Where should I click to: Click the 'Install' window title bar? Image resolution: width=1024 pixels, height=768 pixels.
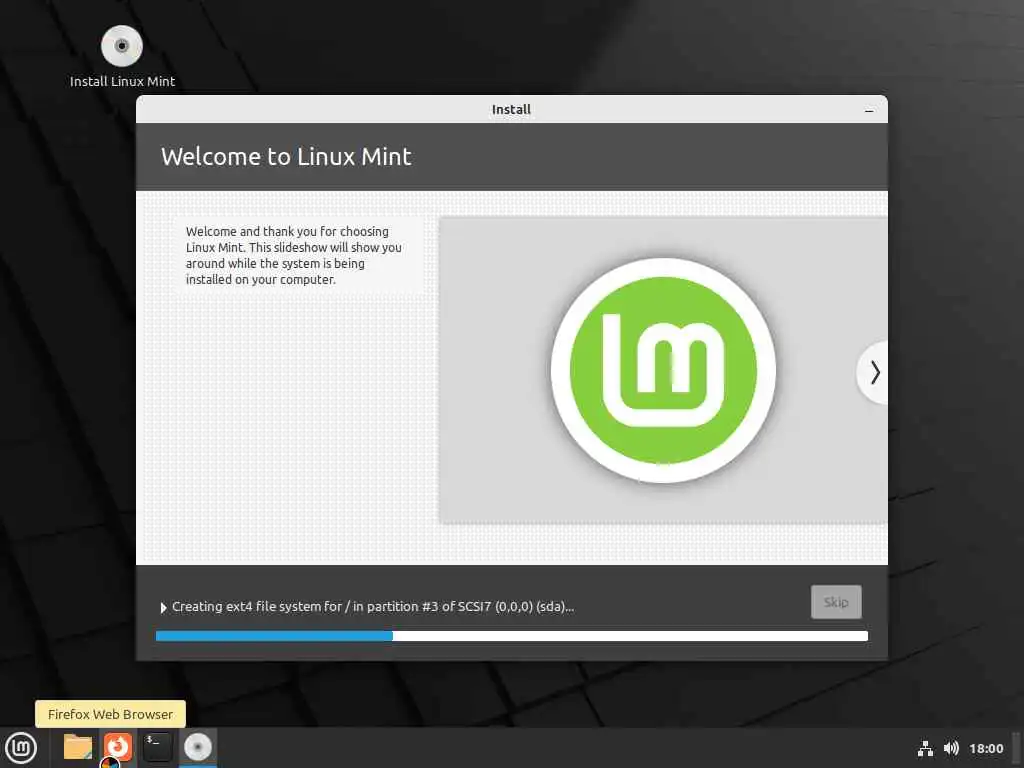point(511,109)
